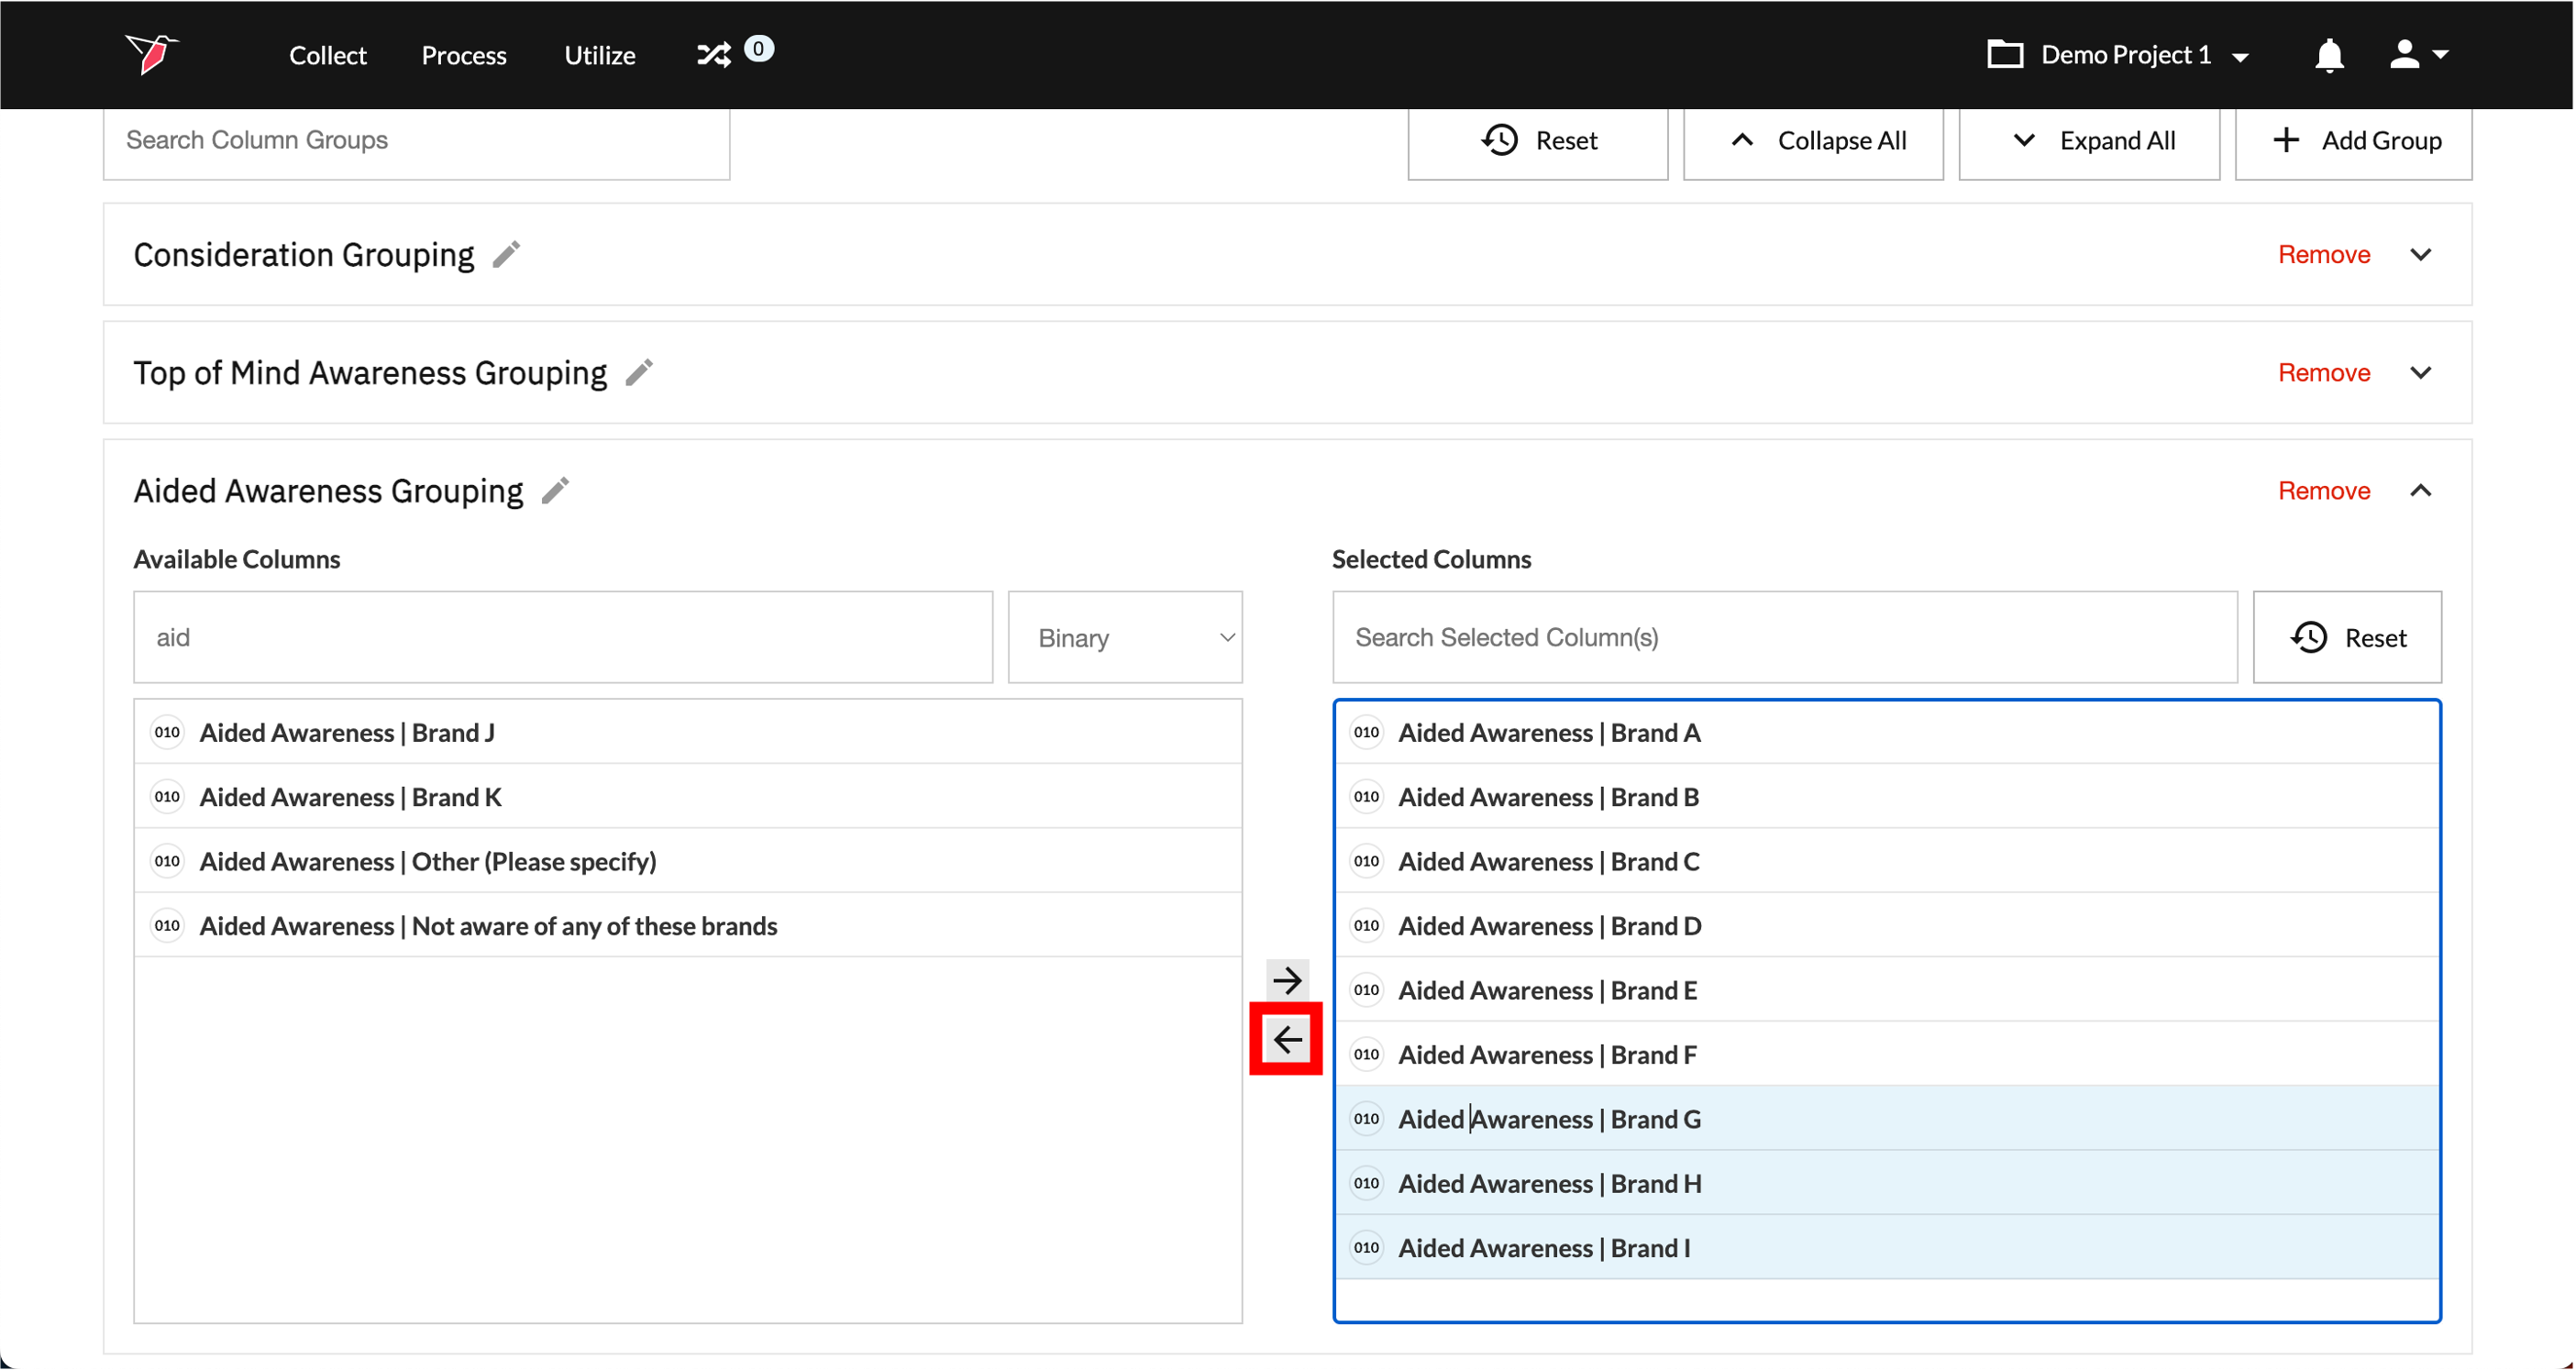
Task: Click pencil icon beside Top of Mind Awareness Grouping
Action: click(639, 373)
